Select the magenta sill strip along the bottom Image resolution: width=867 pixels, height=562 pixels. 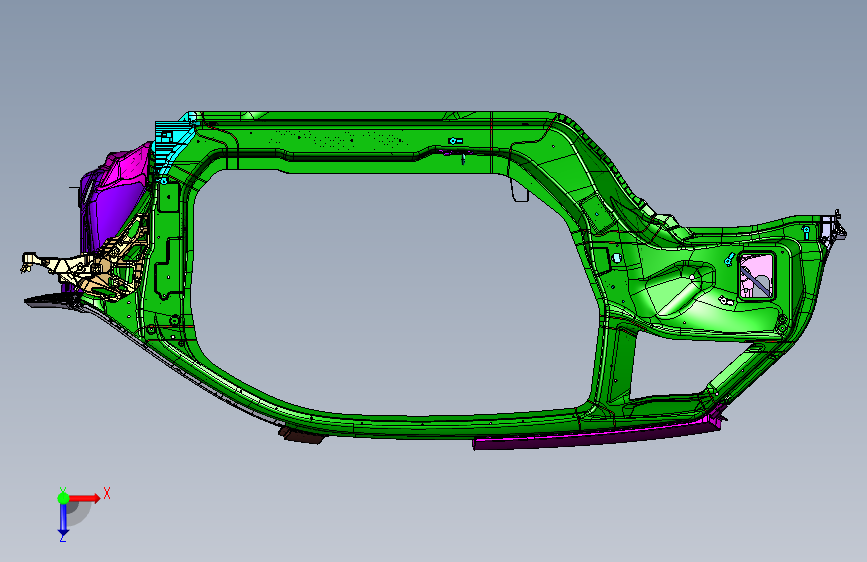pos(597,434)
